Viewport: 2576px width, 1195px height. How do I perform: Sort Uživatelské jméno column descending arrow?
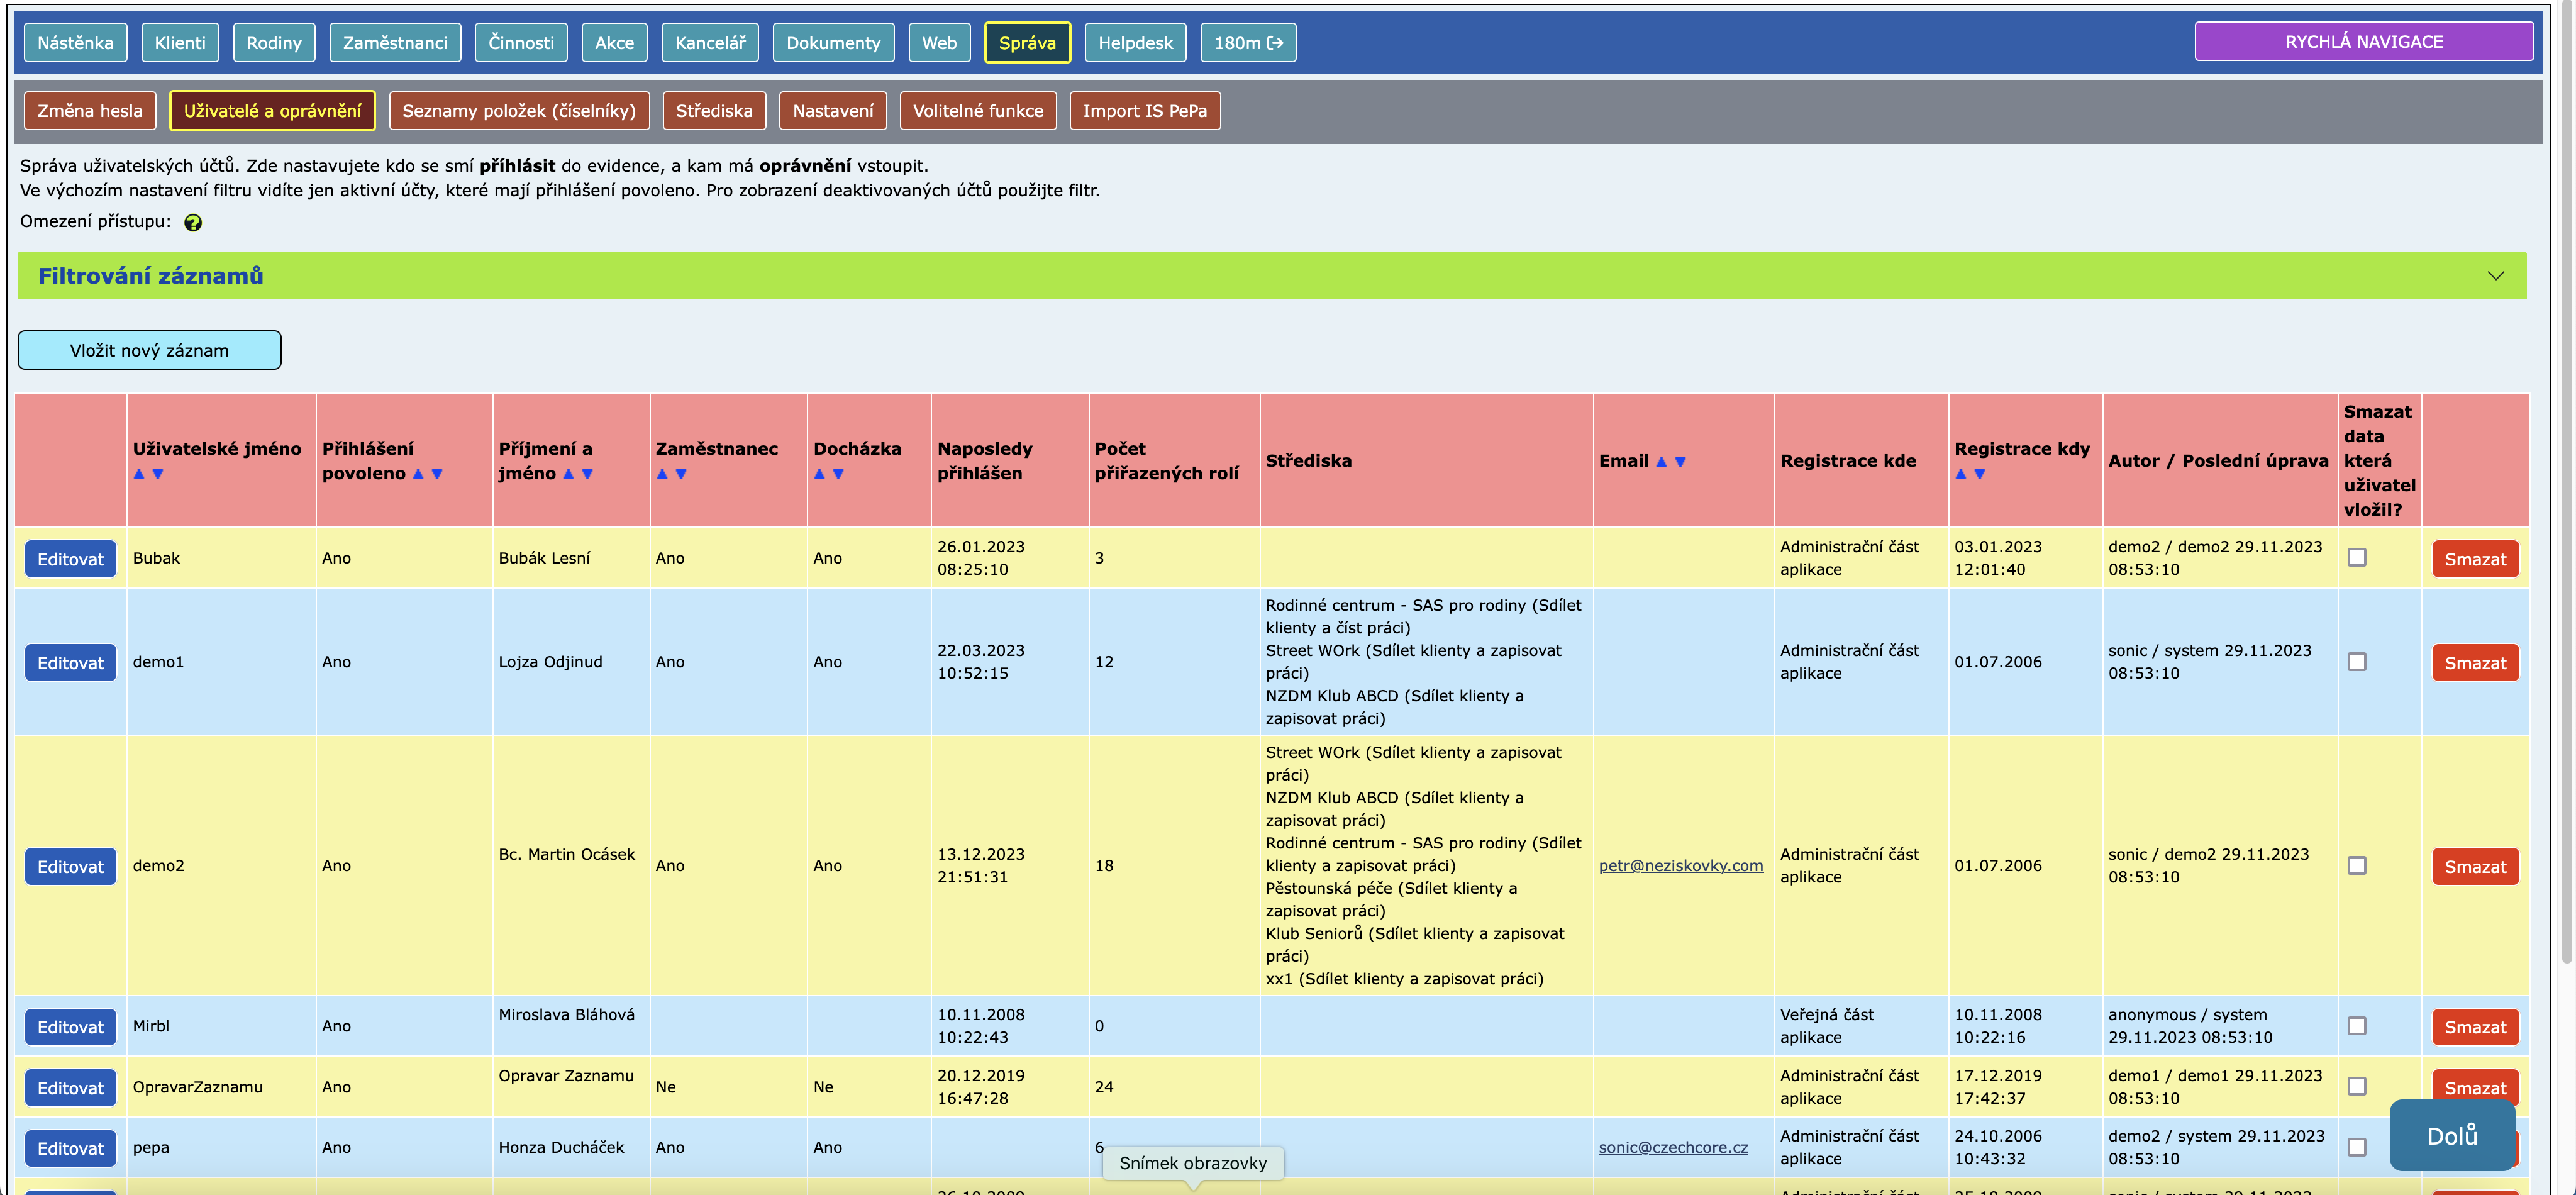point(158,474)
